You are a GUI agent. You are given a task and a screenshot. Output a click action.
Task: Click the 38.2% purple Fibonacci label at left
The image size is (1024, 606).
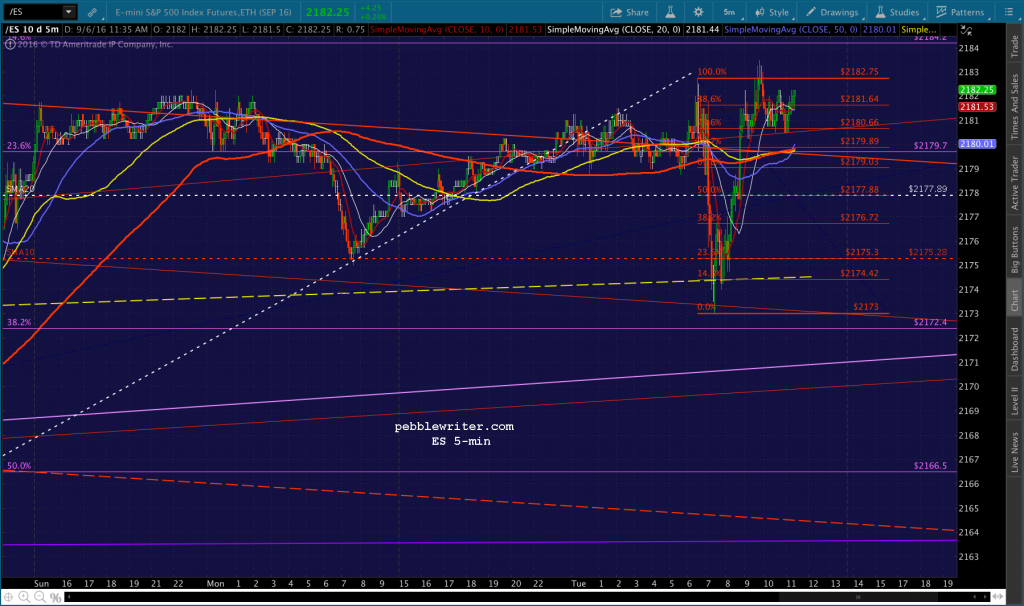pyautogui.click(x=19, y=323)
